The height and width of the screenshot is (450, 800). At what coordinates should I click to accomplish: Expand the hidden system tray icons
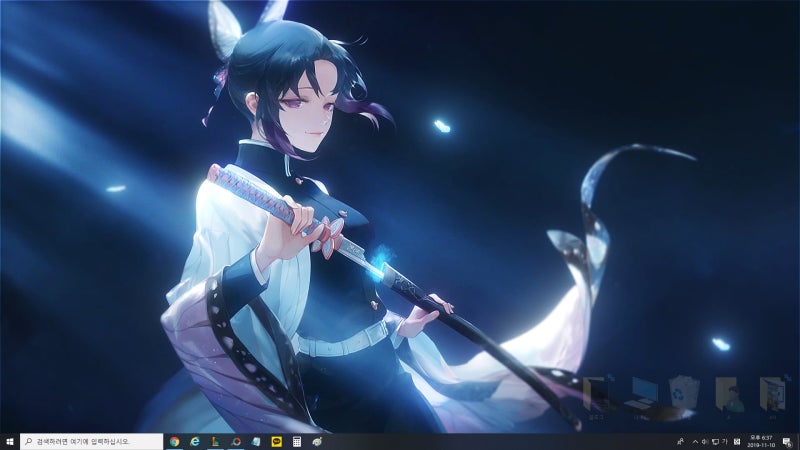[695, 442]
